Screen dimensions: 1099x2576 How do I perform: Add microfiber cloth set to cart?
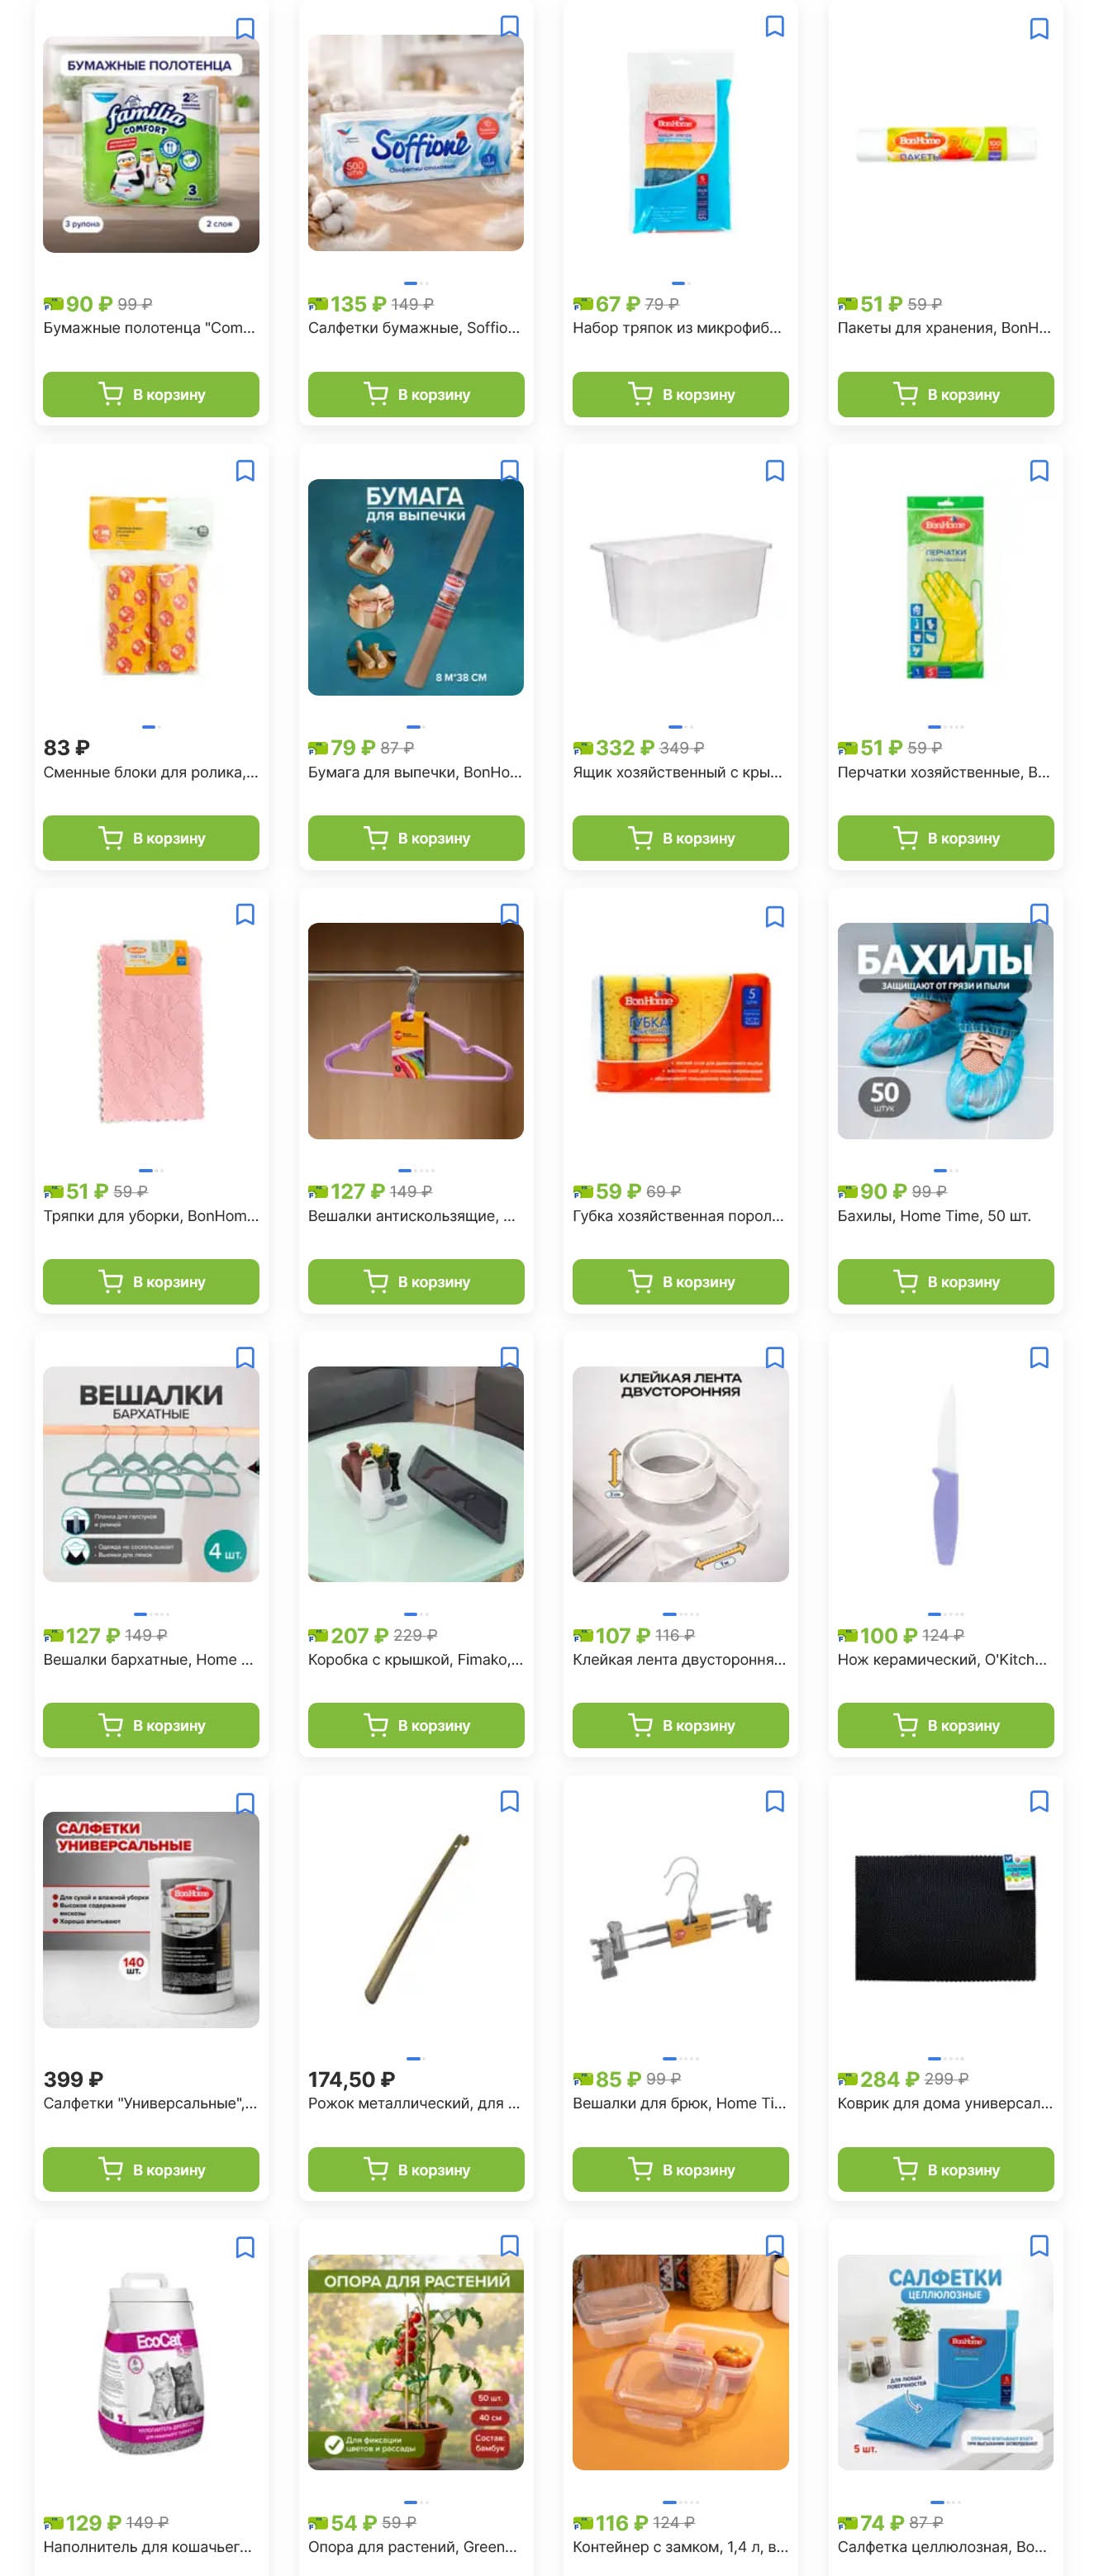pos(680,394)
